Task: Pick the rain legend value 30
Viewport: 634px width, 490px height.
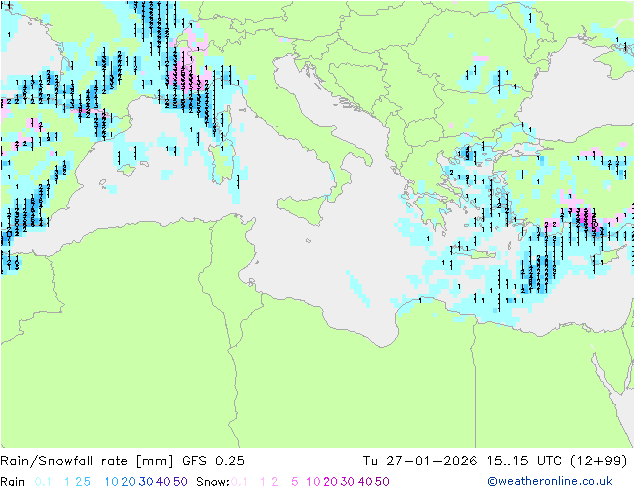Action: (x=146, y=482)
